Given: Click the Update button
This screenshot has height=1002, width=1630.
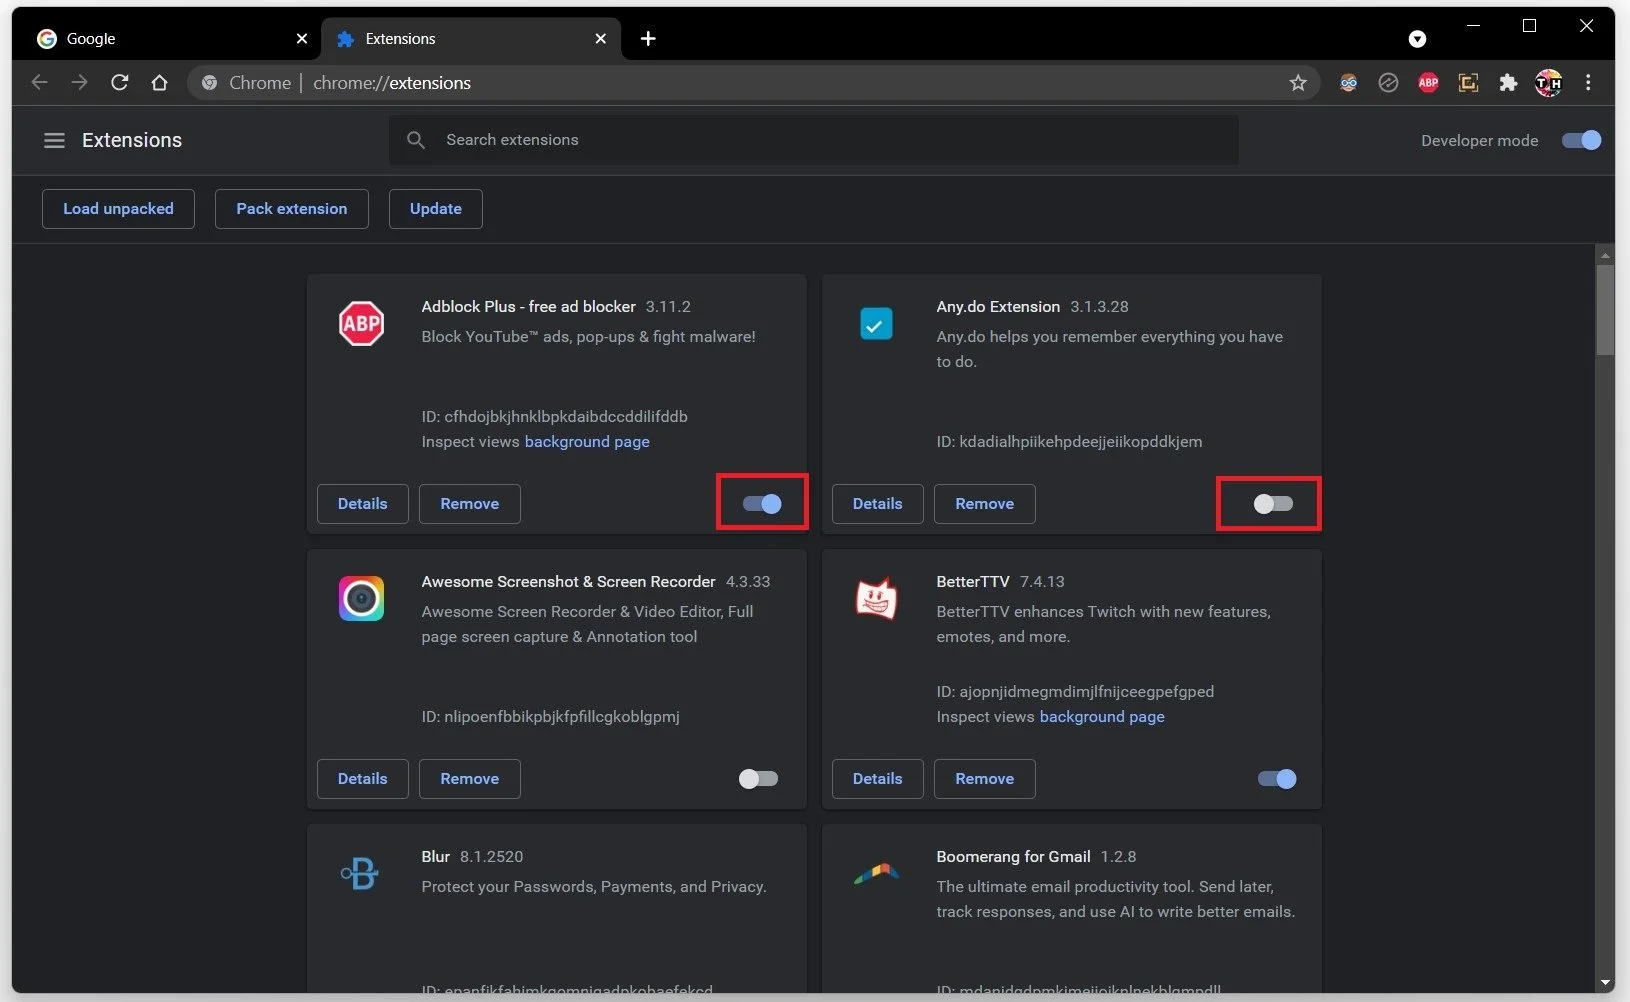Looking at the screenshot, I should (436, 209).
